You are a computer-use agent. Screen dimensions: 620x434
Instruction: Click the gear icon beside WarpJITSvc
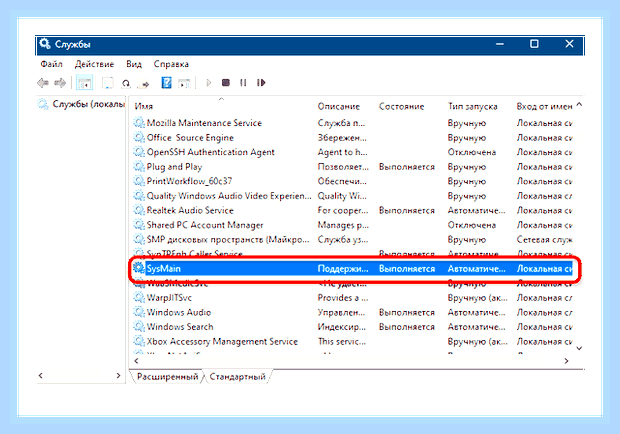(x=139, y=298)
